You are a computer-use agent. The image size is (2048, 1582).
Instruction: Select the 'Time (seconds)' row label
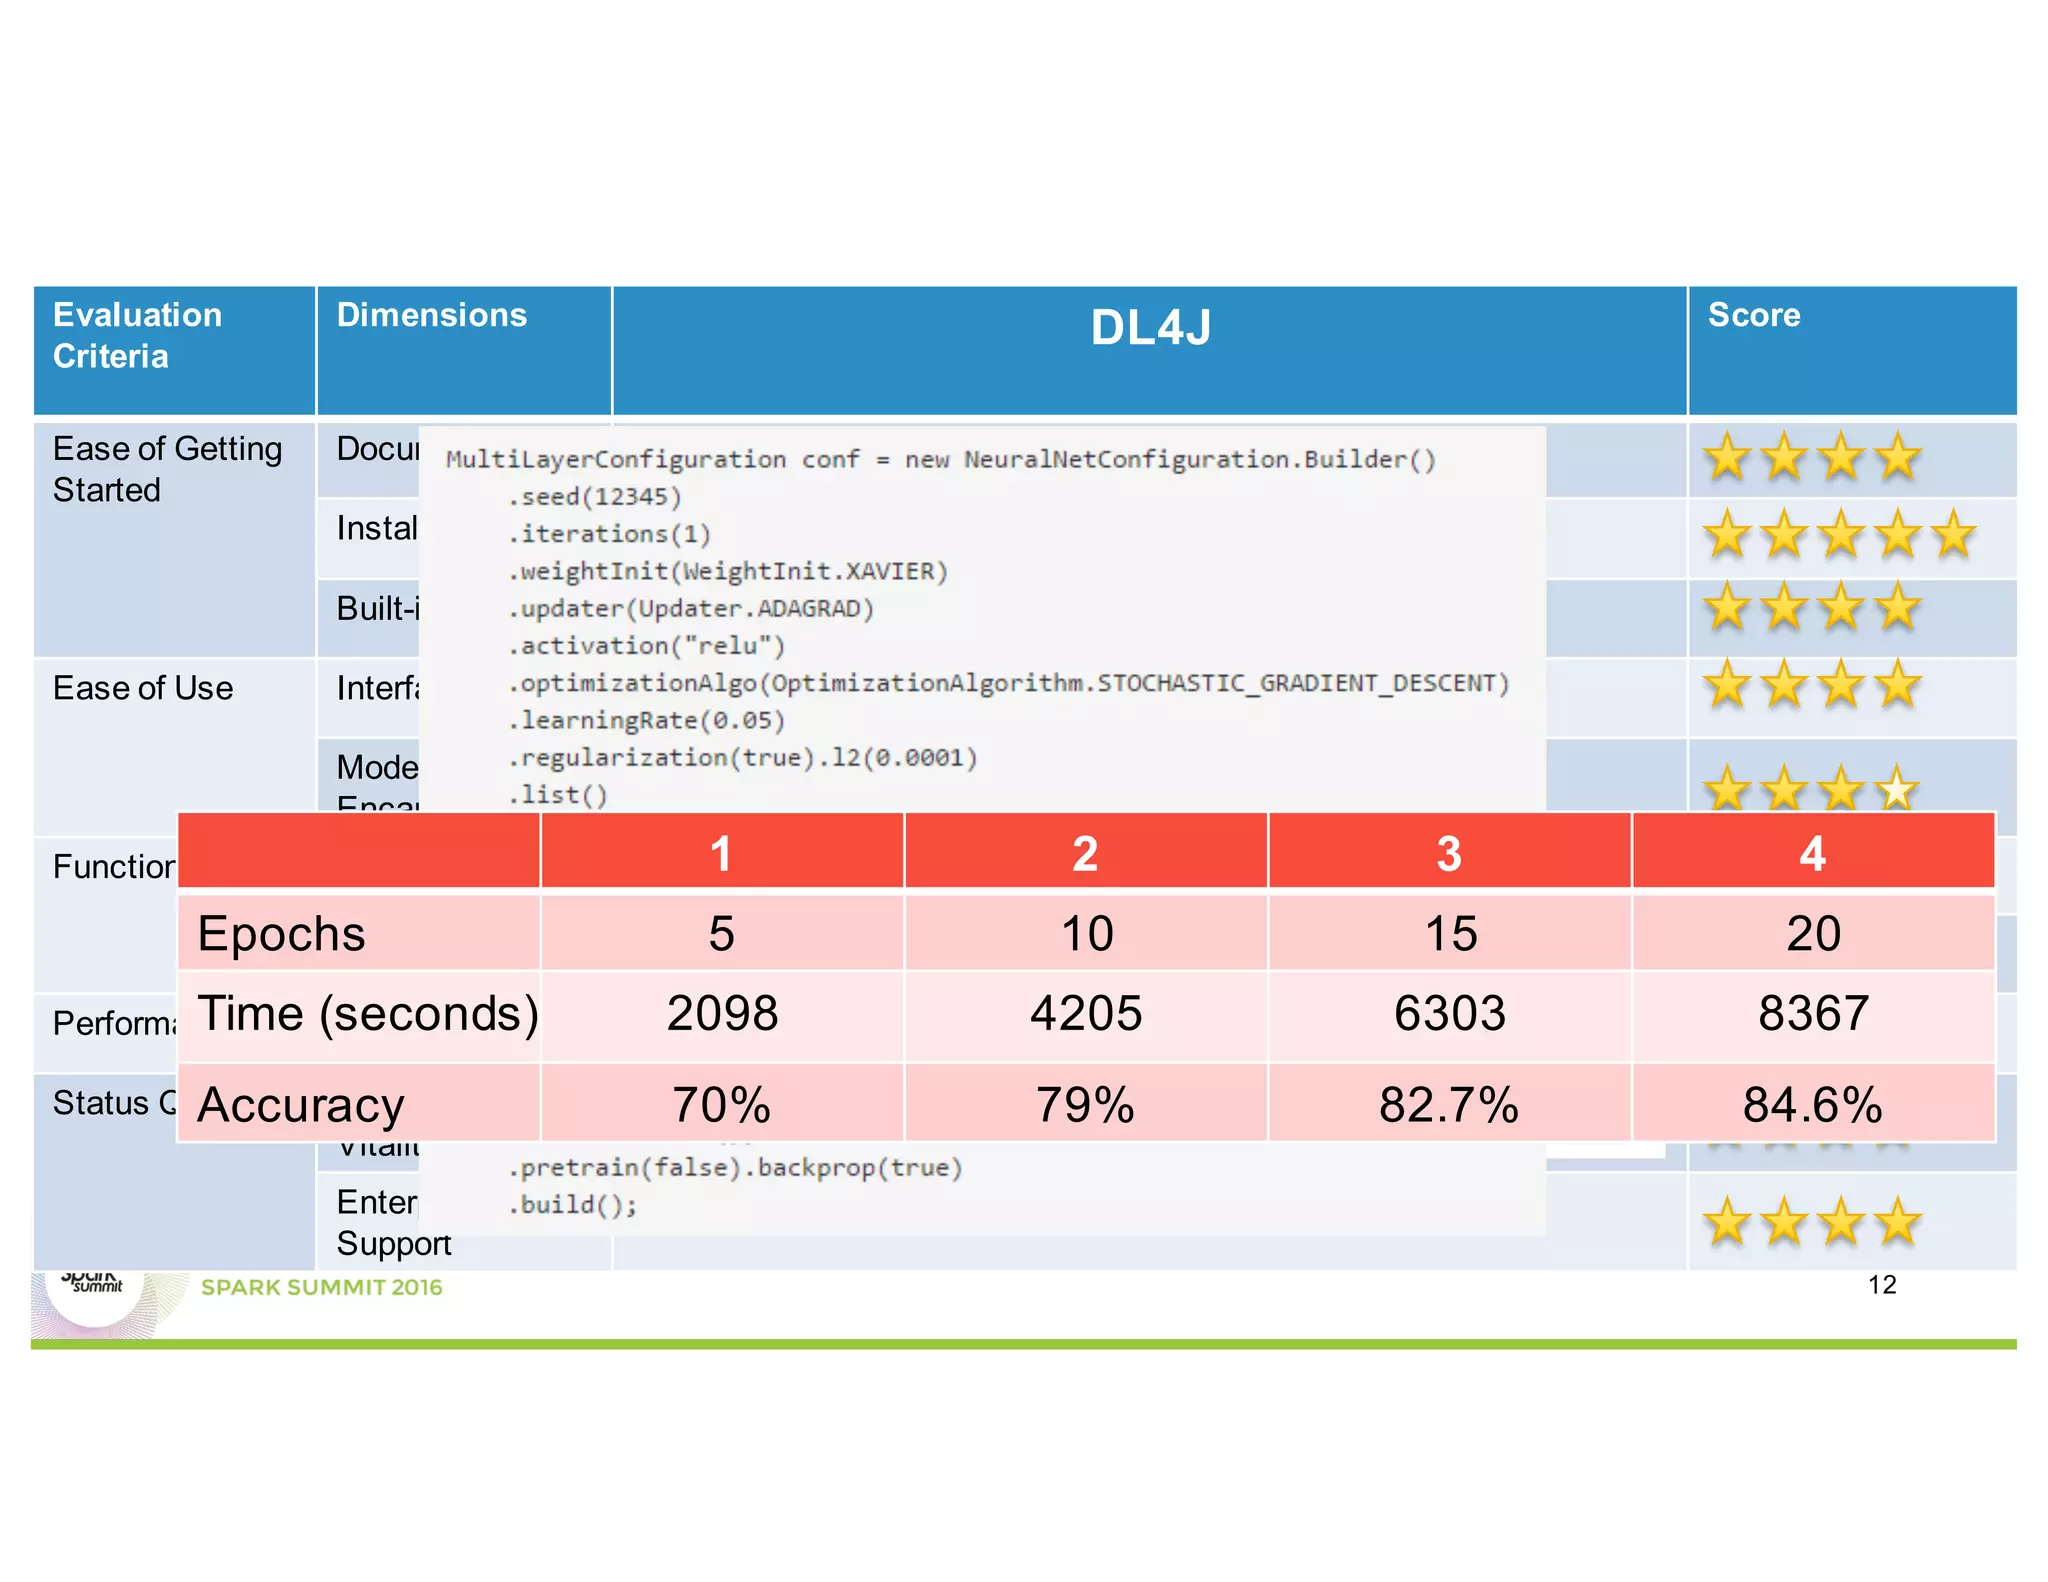(x=368, y=1014)
